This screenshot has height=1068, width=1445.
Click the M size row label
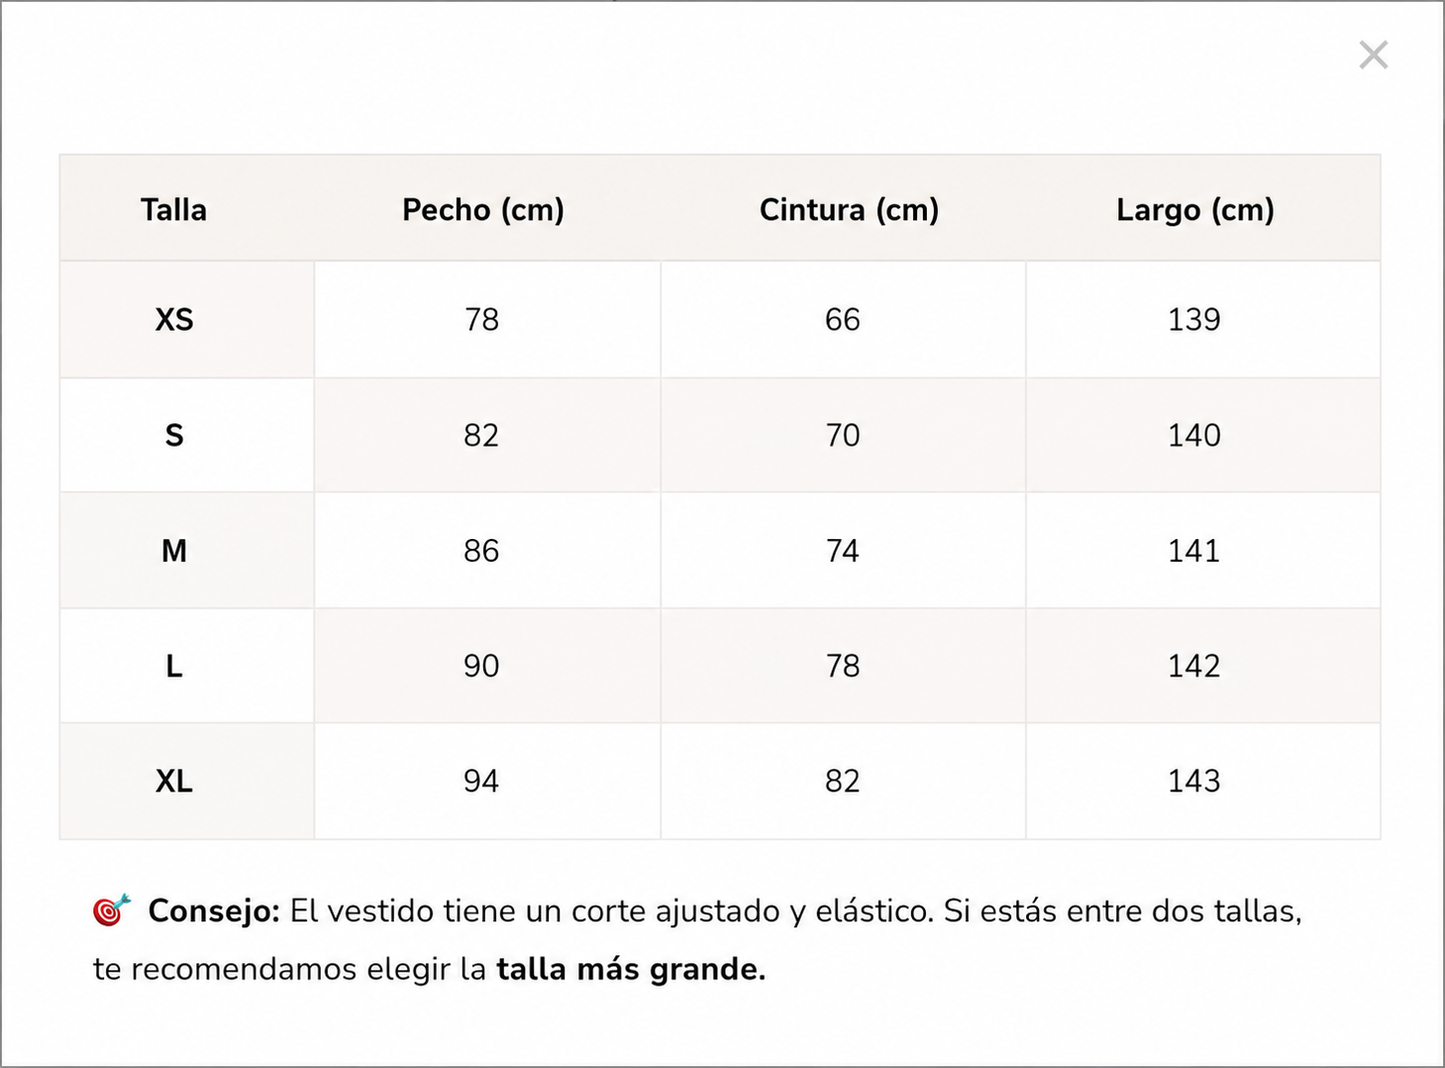point(174,551)
